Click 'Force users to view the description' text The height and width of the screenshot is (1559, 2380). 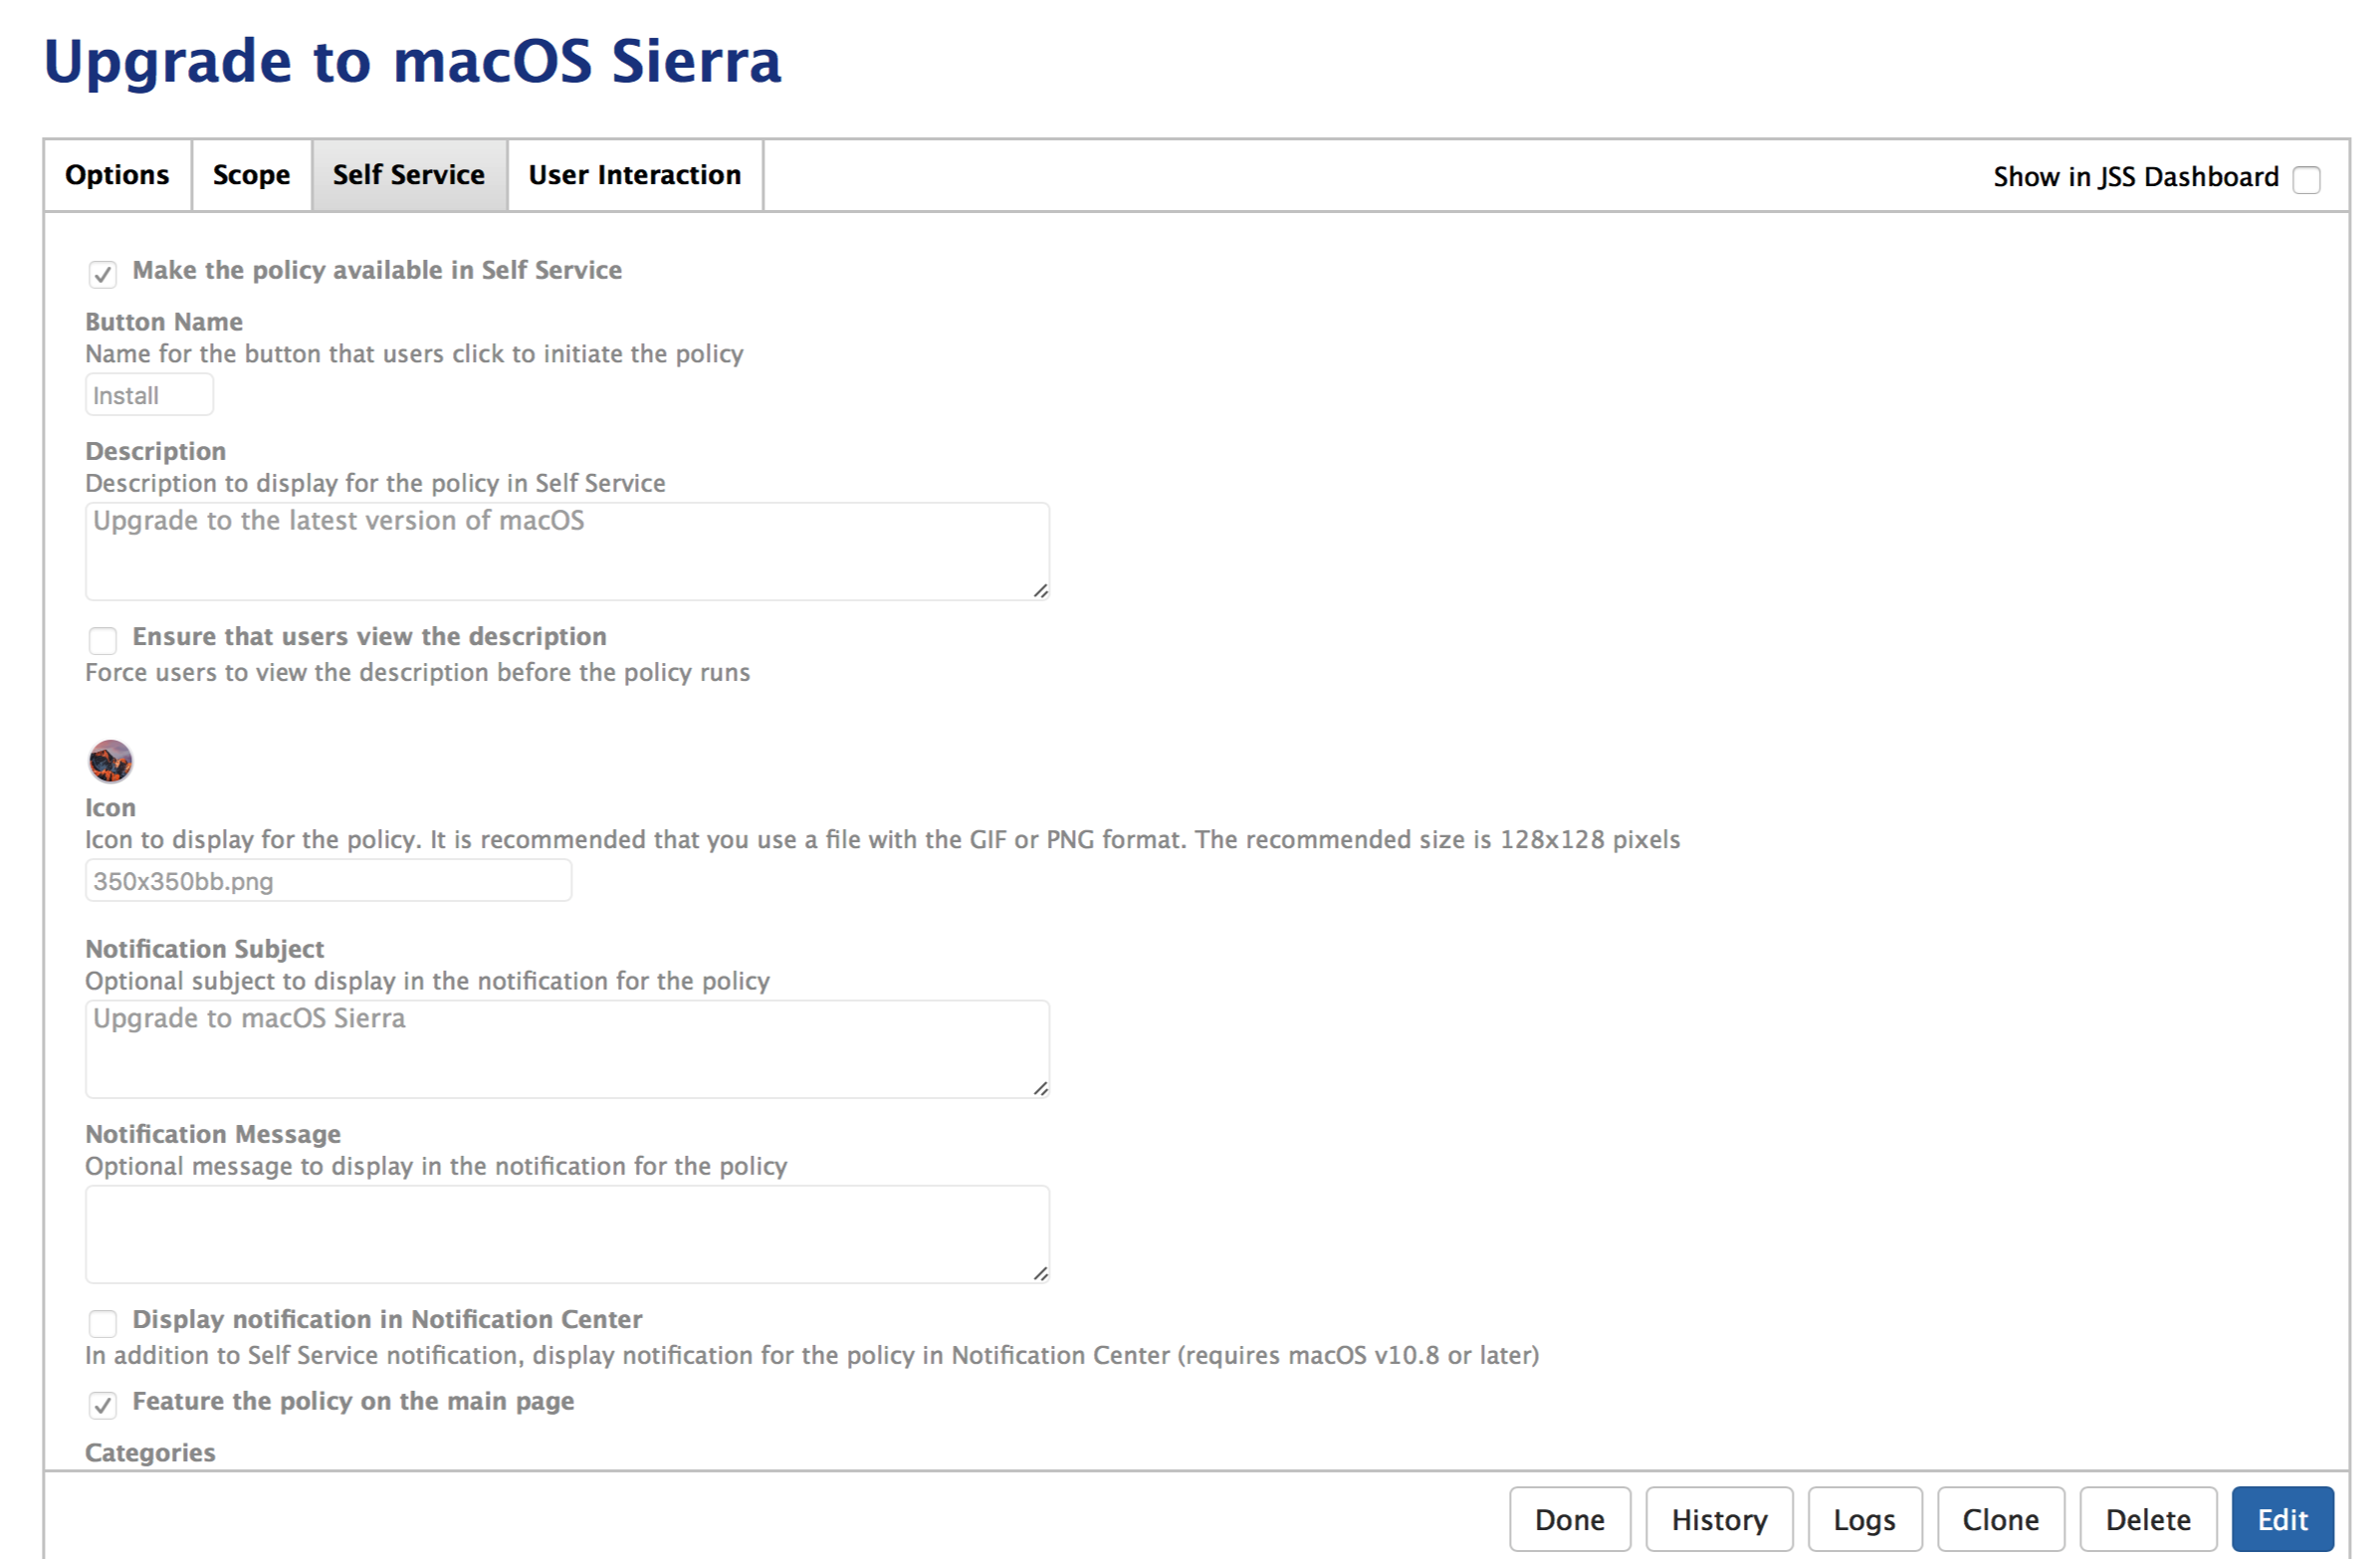(290, 672)
